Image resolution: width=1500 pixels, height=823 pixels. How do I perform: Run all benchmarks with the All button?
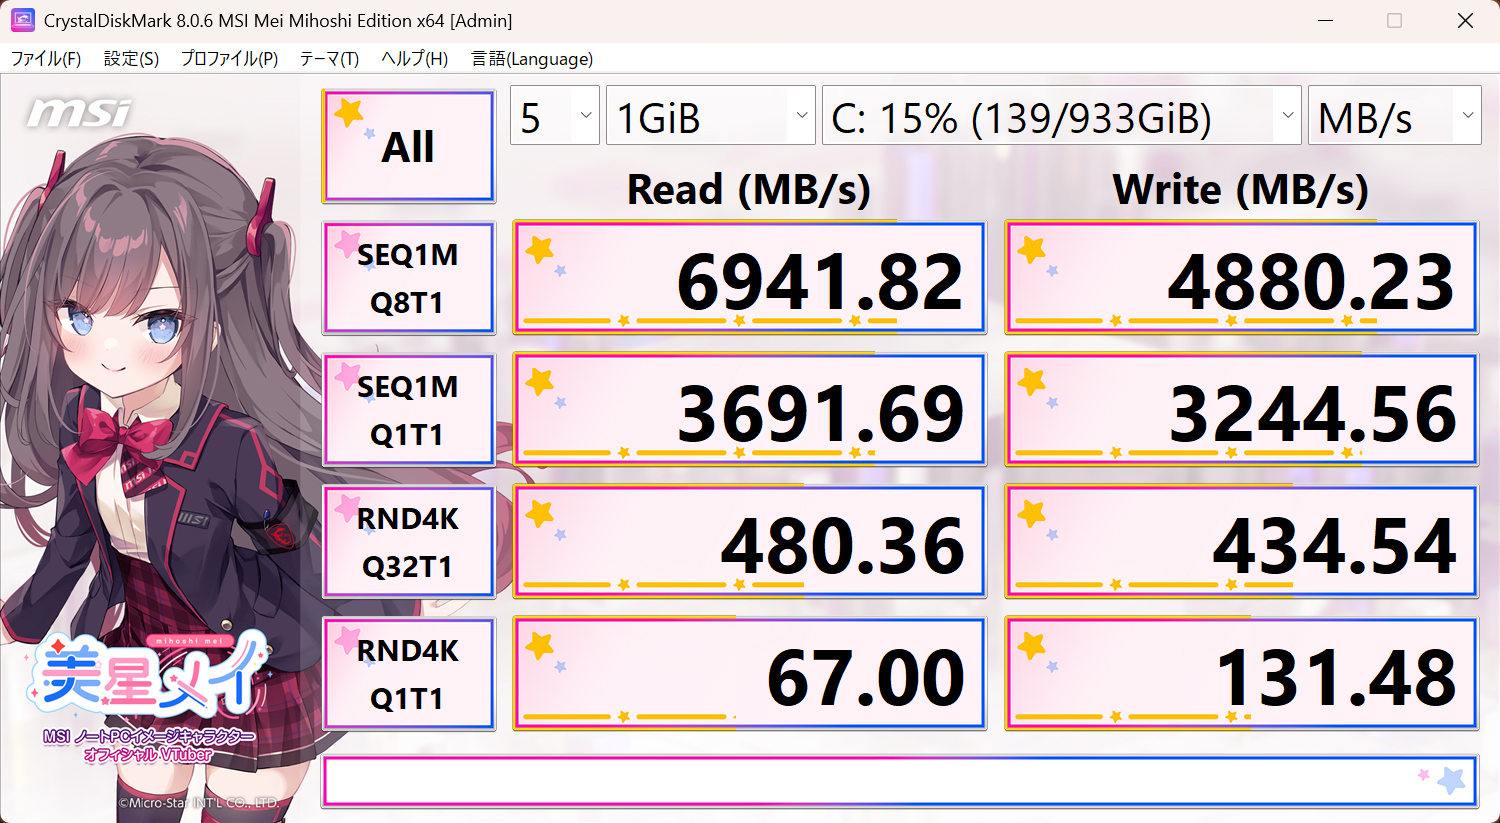coord(408,145)
